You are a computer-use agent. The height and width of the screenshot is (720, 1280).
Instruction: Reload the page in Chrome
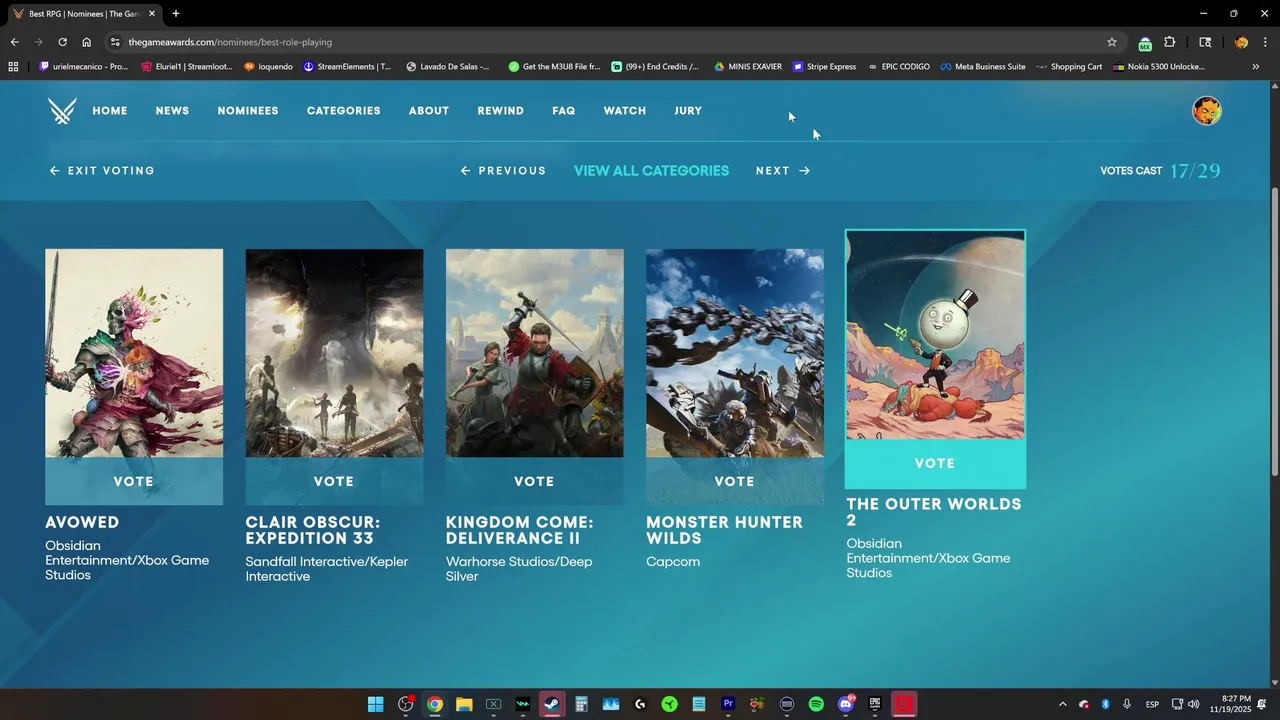pyautogui.click(x=62, y=42)
